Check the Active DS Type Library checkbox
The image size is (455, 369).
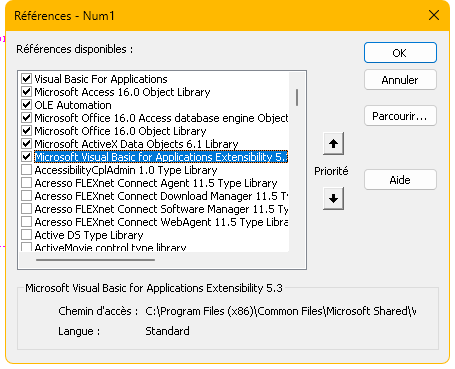pyautogui.click(x=26, y=235)
